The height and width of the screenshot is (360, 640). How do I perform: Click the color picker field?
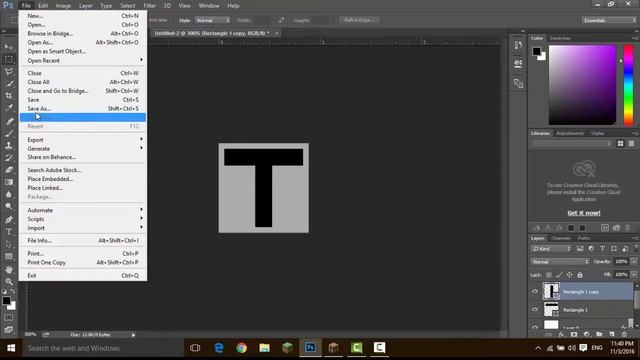(x=582, y=85)
